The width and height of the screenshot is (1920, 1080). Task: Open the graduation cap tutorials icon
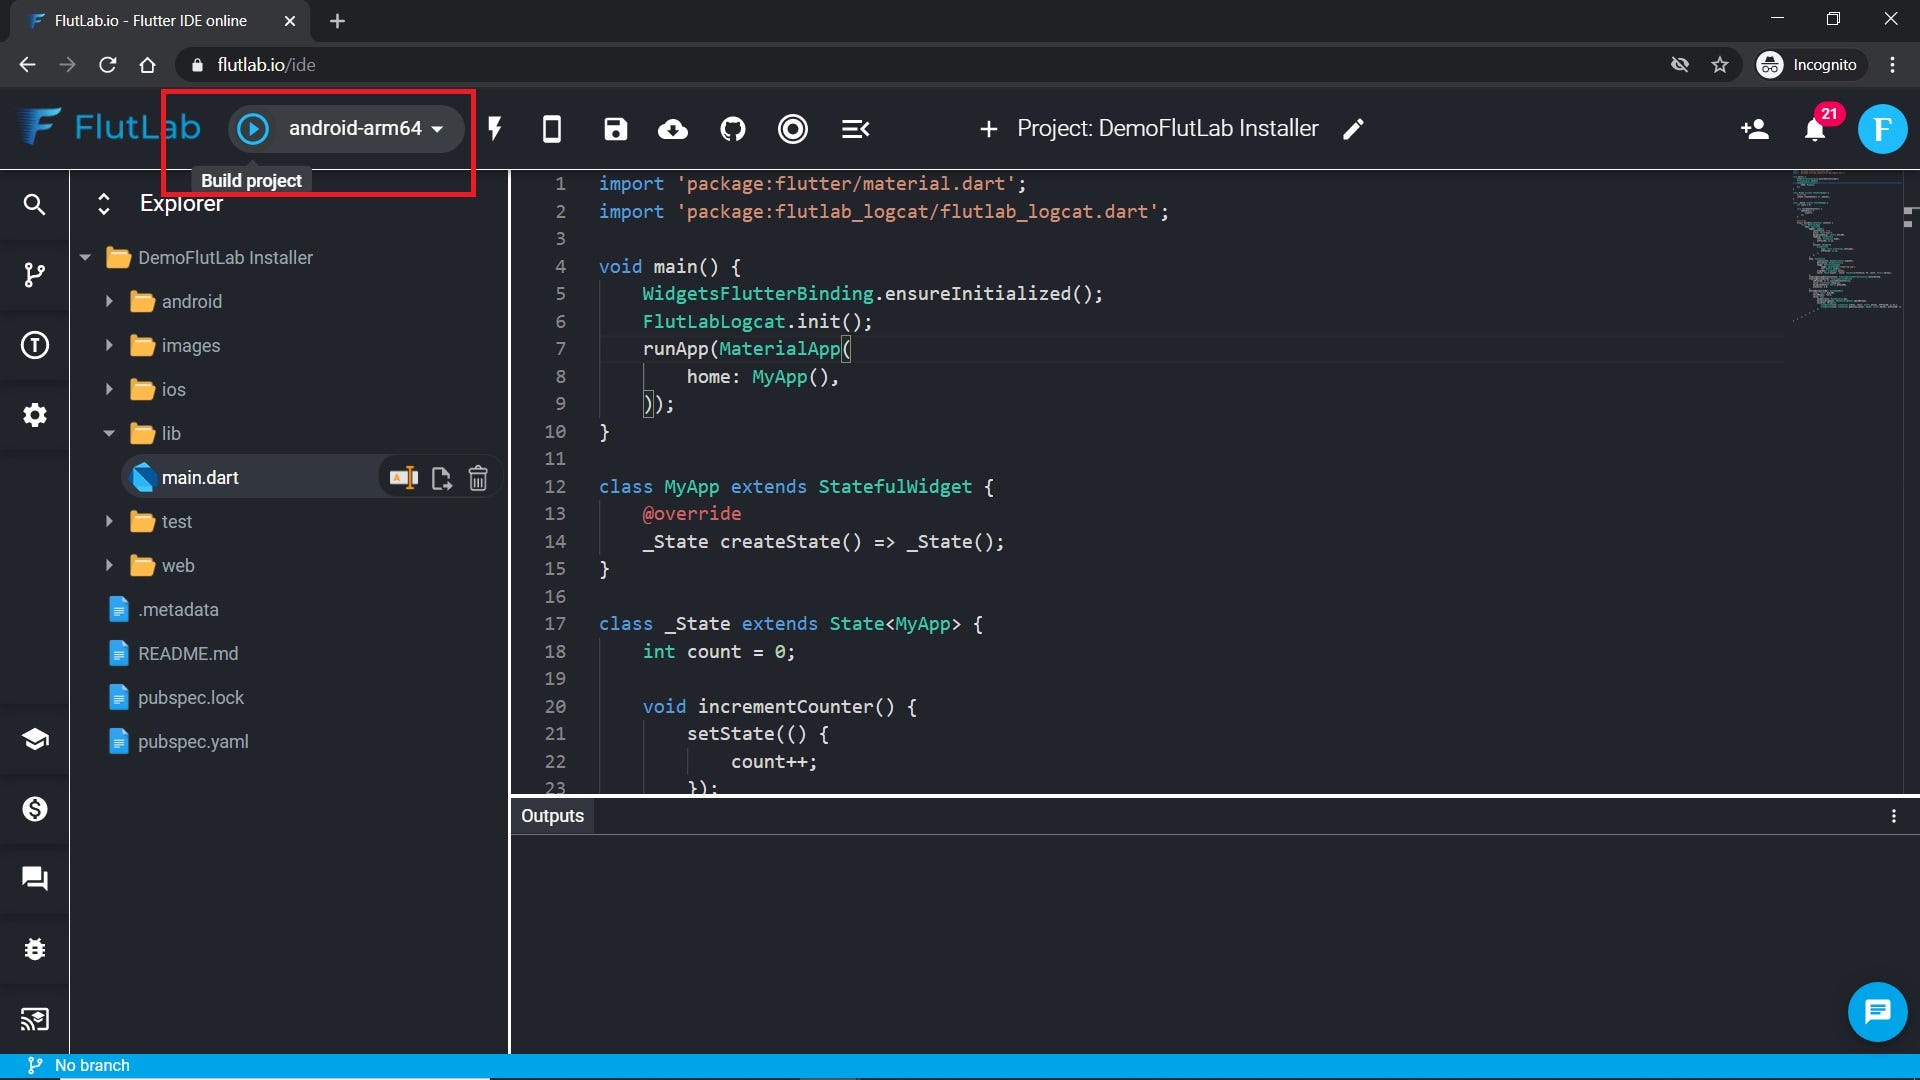35,739
